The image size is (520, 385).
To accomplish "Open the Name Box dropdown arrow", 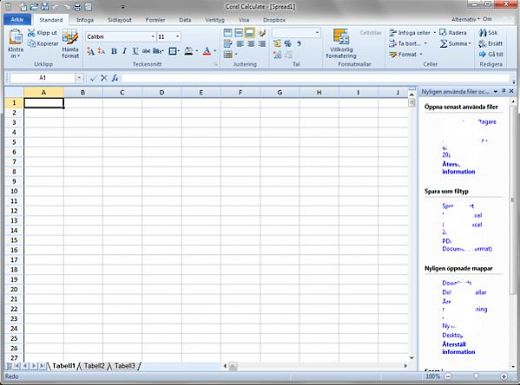I will click(x=79, y=78).
